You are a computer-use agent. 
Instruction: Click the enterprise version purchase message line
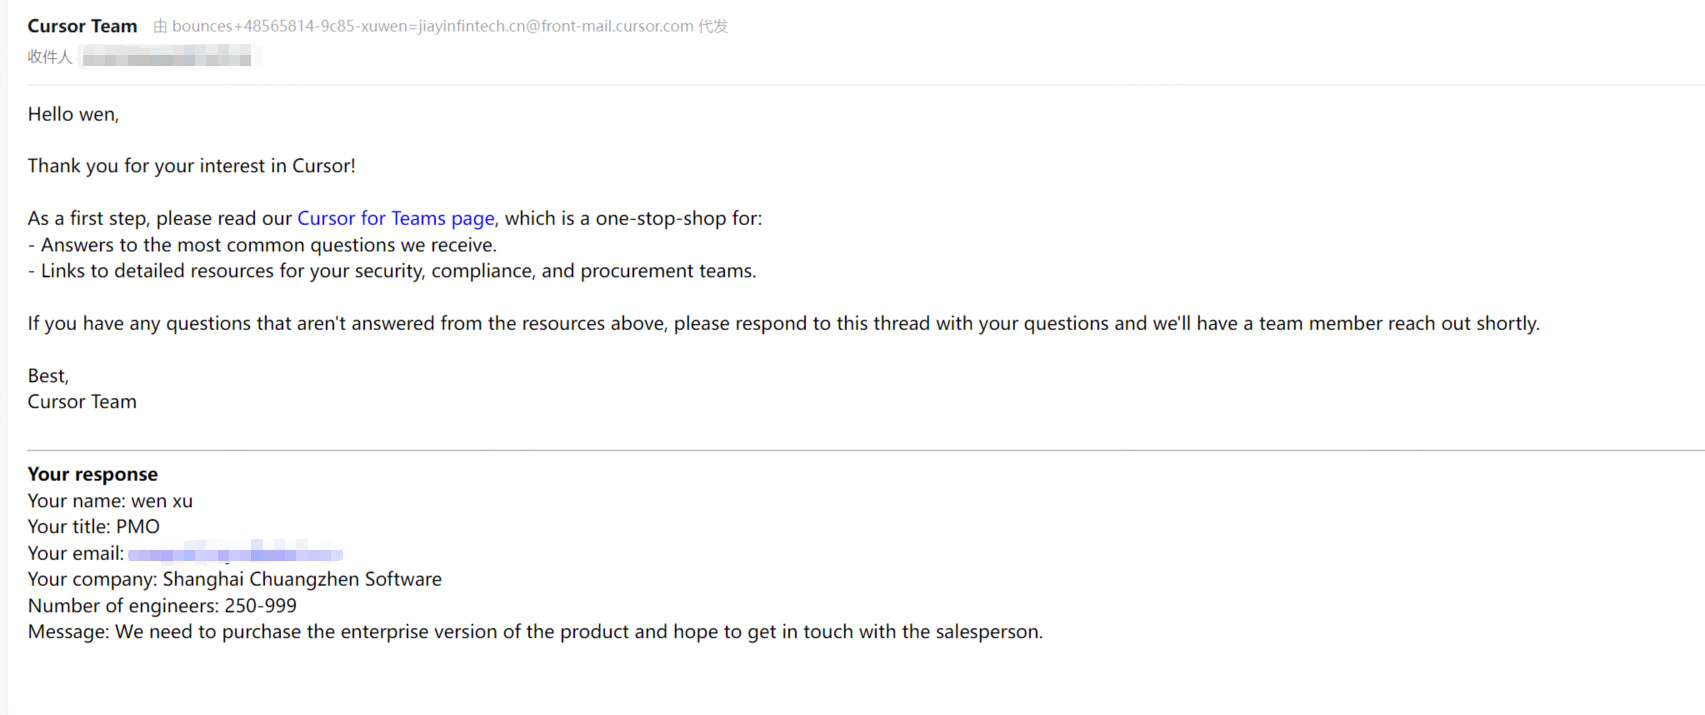(x=535, y=632)
